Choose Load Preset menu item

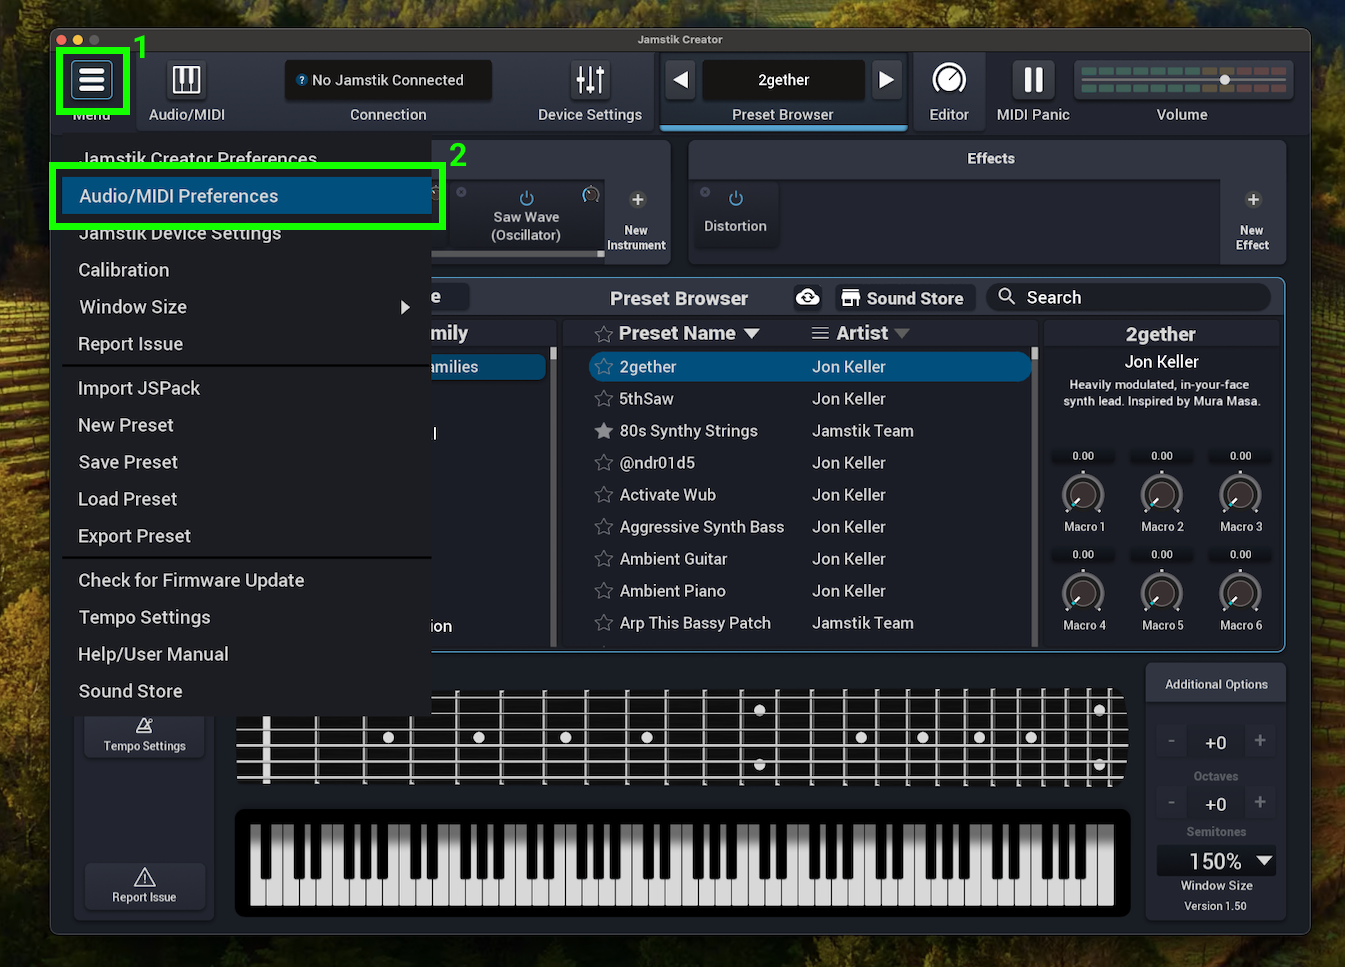(x=247, y=499)
